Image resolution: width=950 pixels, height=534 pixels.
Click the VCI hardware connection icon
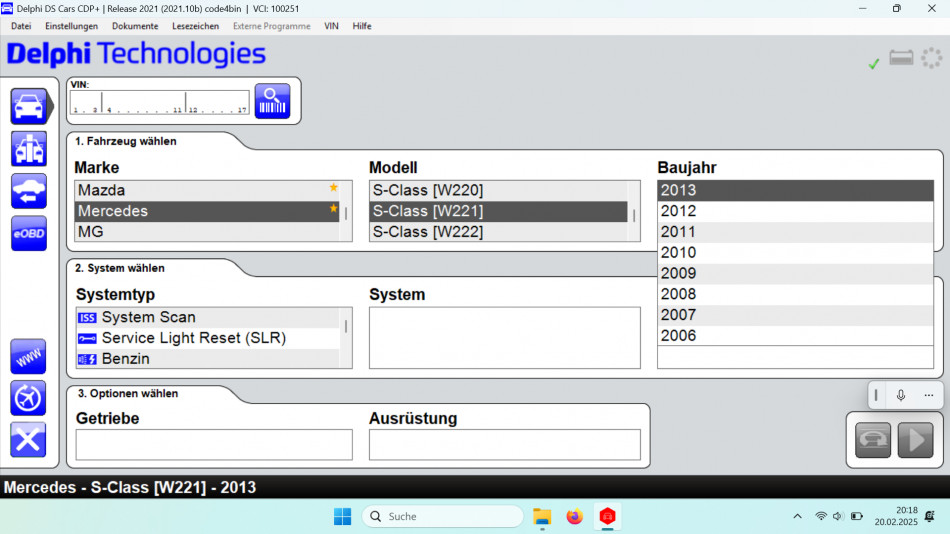point(901,58)
